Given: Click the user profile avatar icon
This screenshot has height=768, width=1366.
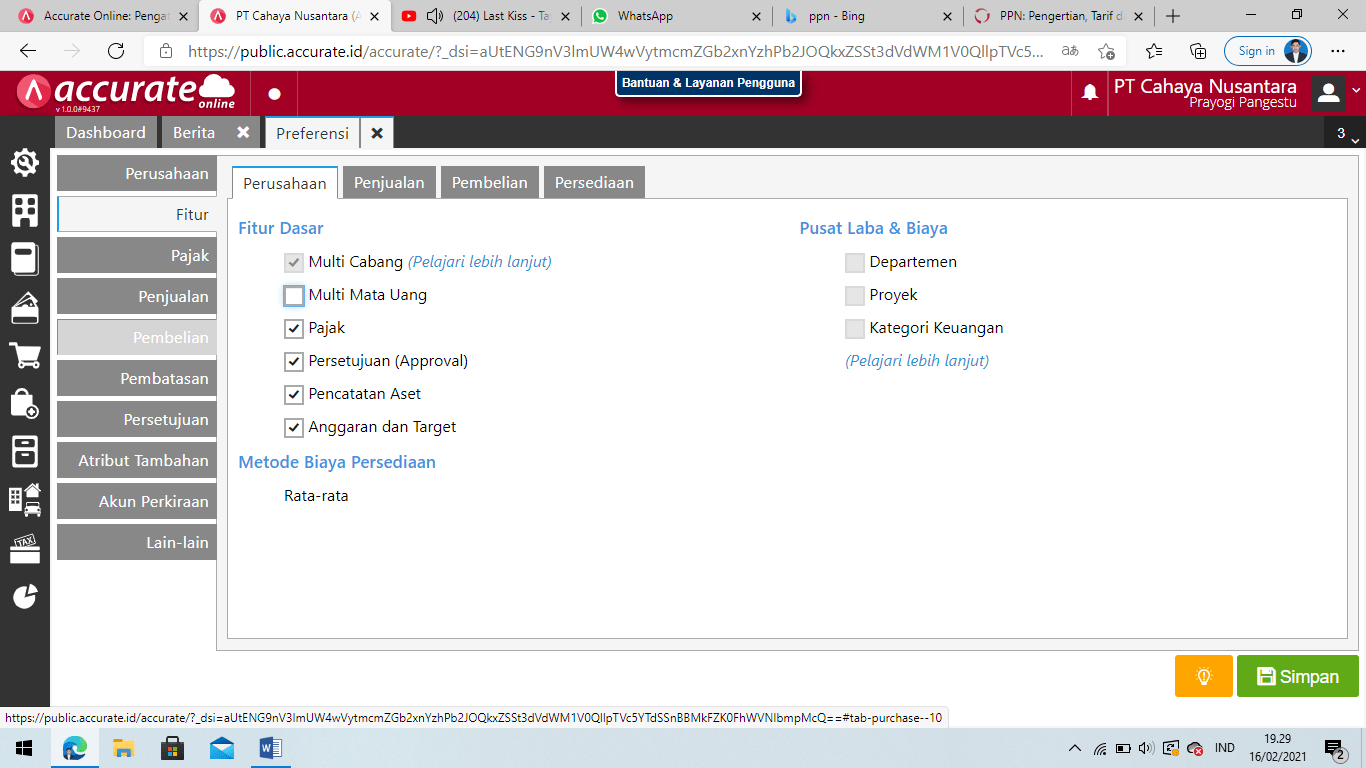Looking at the screenshot, I should [x=1328, y=92].
